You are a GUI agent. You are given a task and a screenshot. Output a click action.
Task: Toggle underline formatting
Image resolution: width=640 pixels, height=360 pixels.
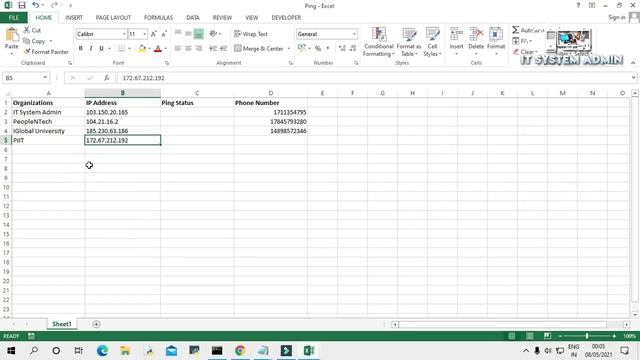(x=101, y=48)
